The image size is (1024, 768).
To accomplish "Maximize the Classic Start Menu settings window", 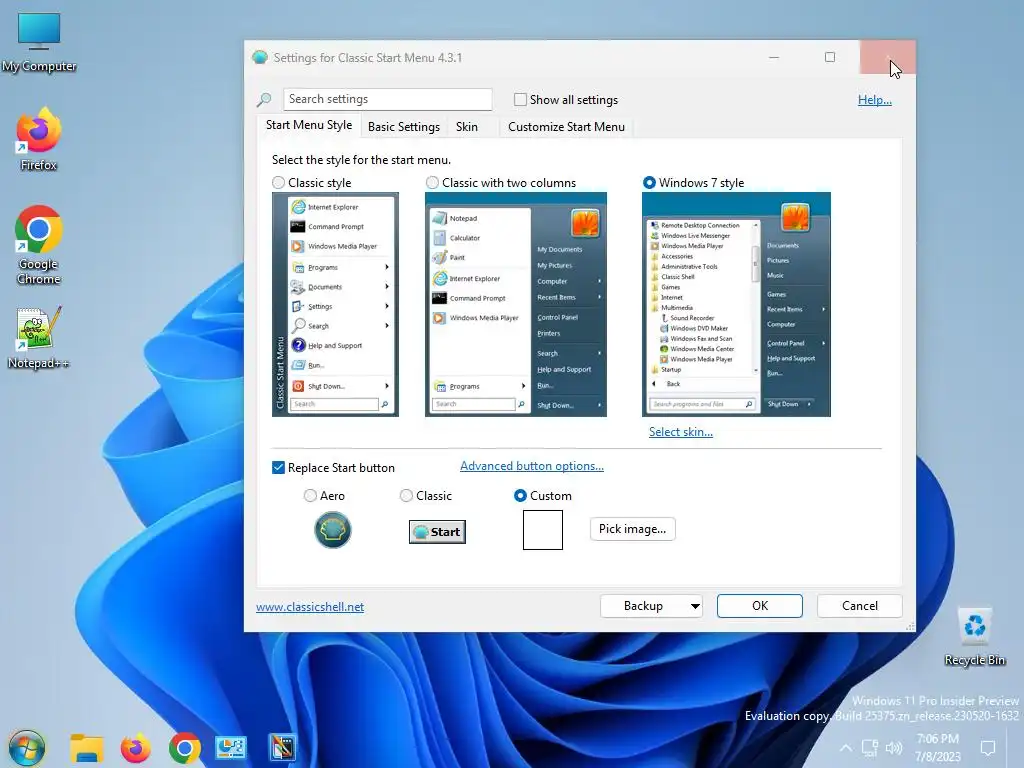I will tap(829, 57).
